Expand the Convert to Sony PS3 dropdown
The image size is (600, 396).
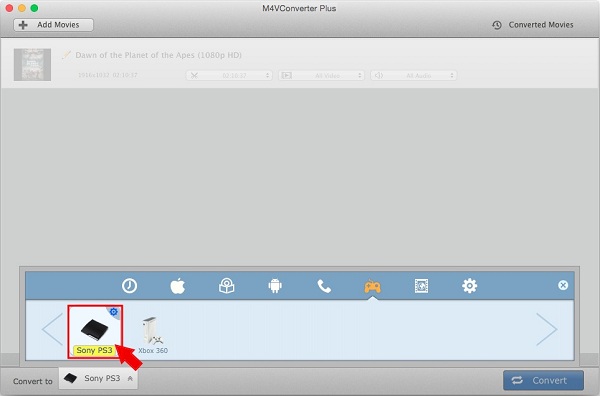98,378
